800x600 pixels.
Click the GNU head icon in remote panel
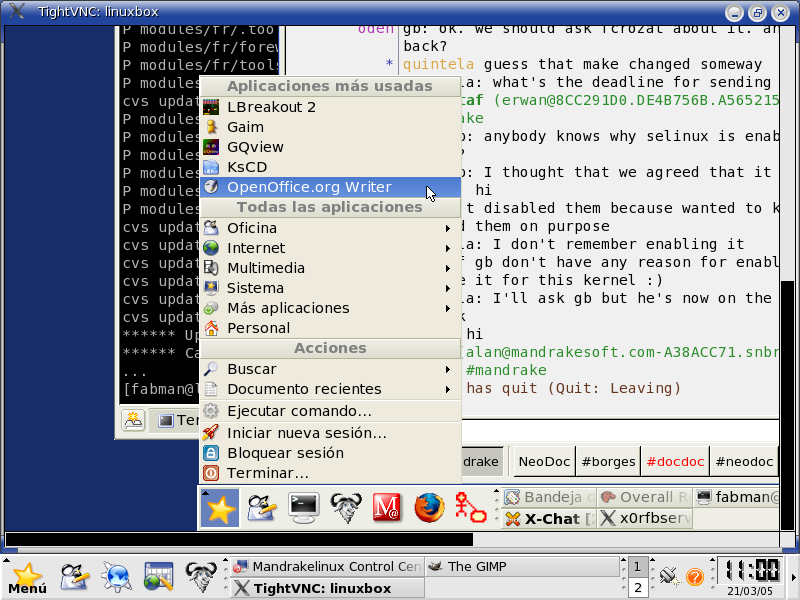[x=346, y=508]
